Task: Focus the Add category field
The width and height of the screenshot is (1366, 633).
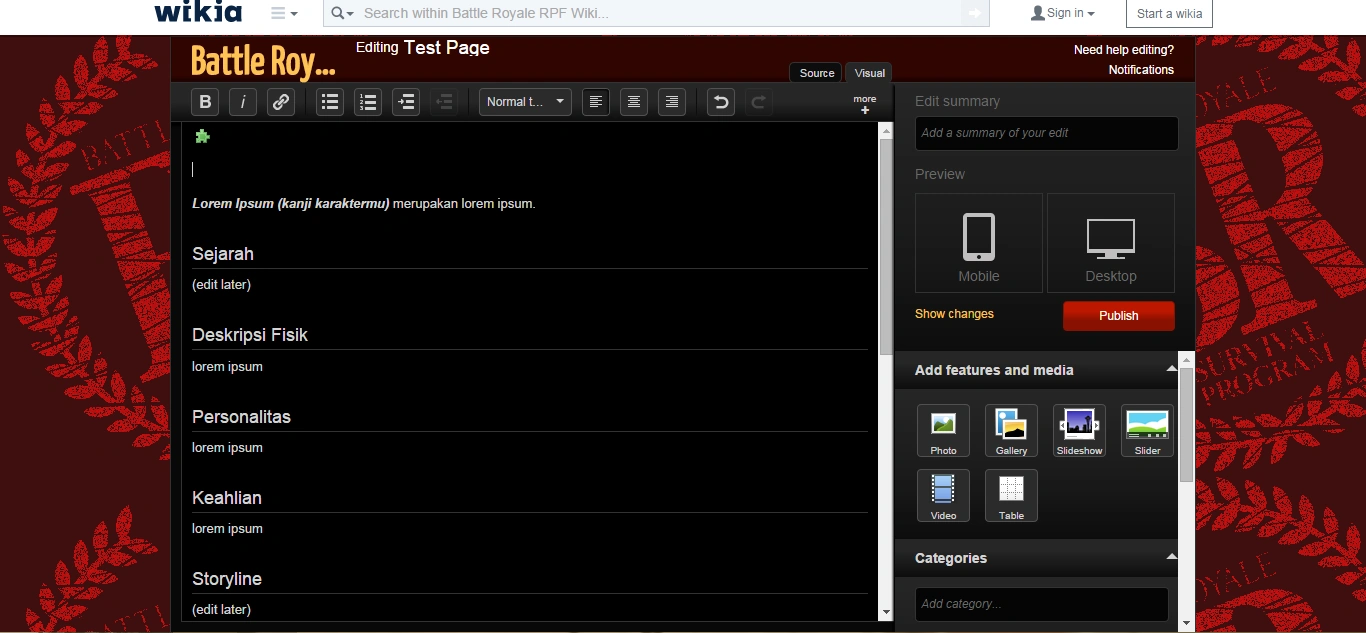Action: point(1041,604)
